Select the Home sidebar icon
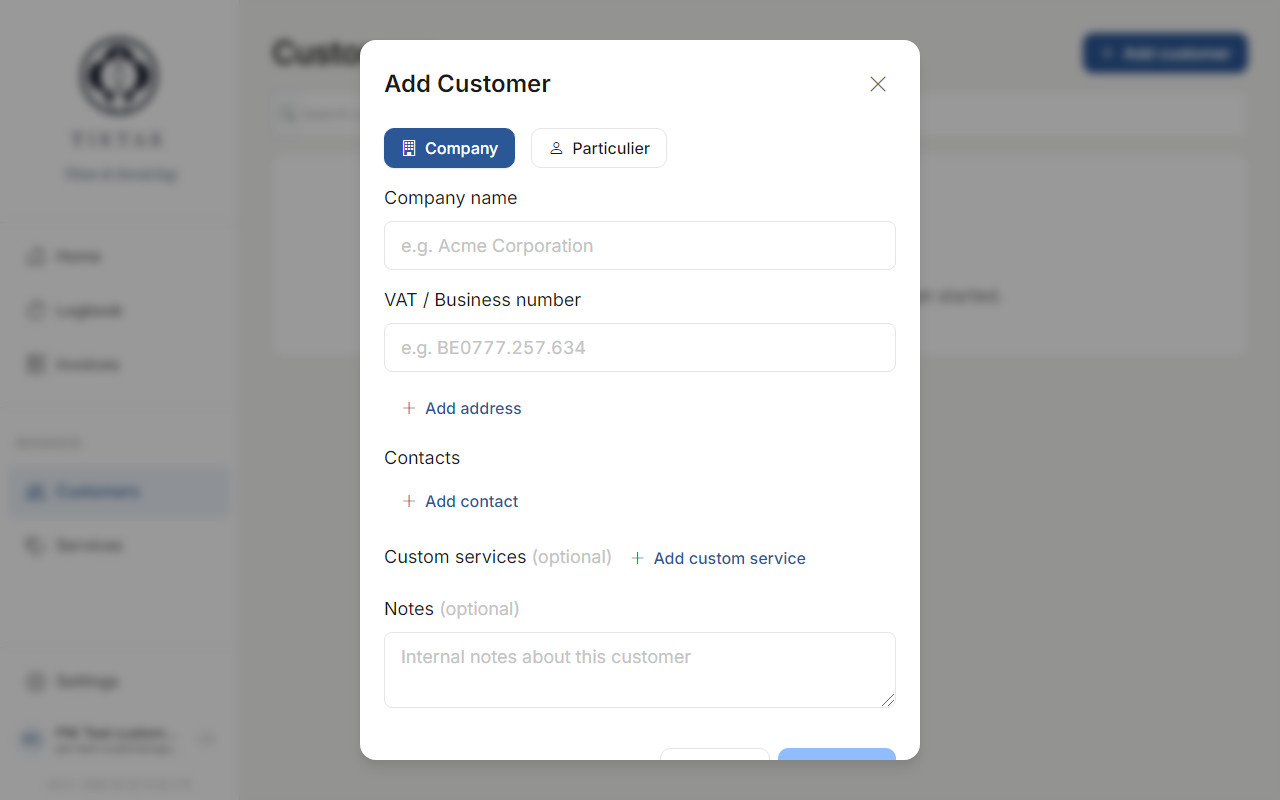The height and width of the screenshot is (800, 1280). (x=35, y=256)
